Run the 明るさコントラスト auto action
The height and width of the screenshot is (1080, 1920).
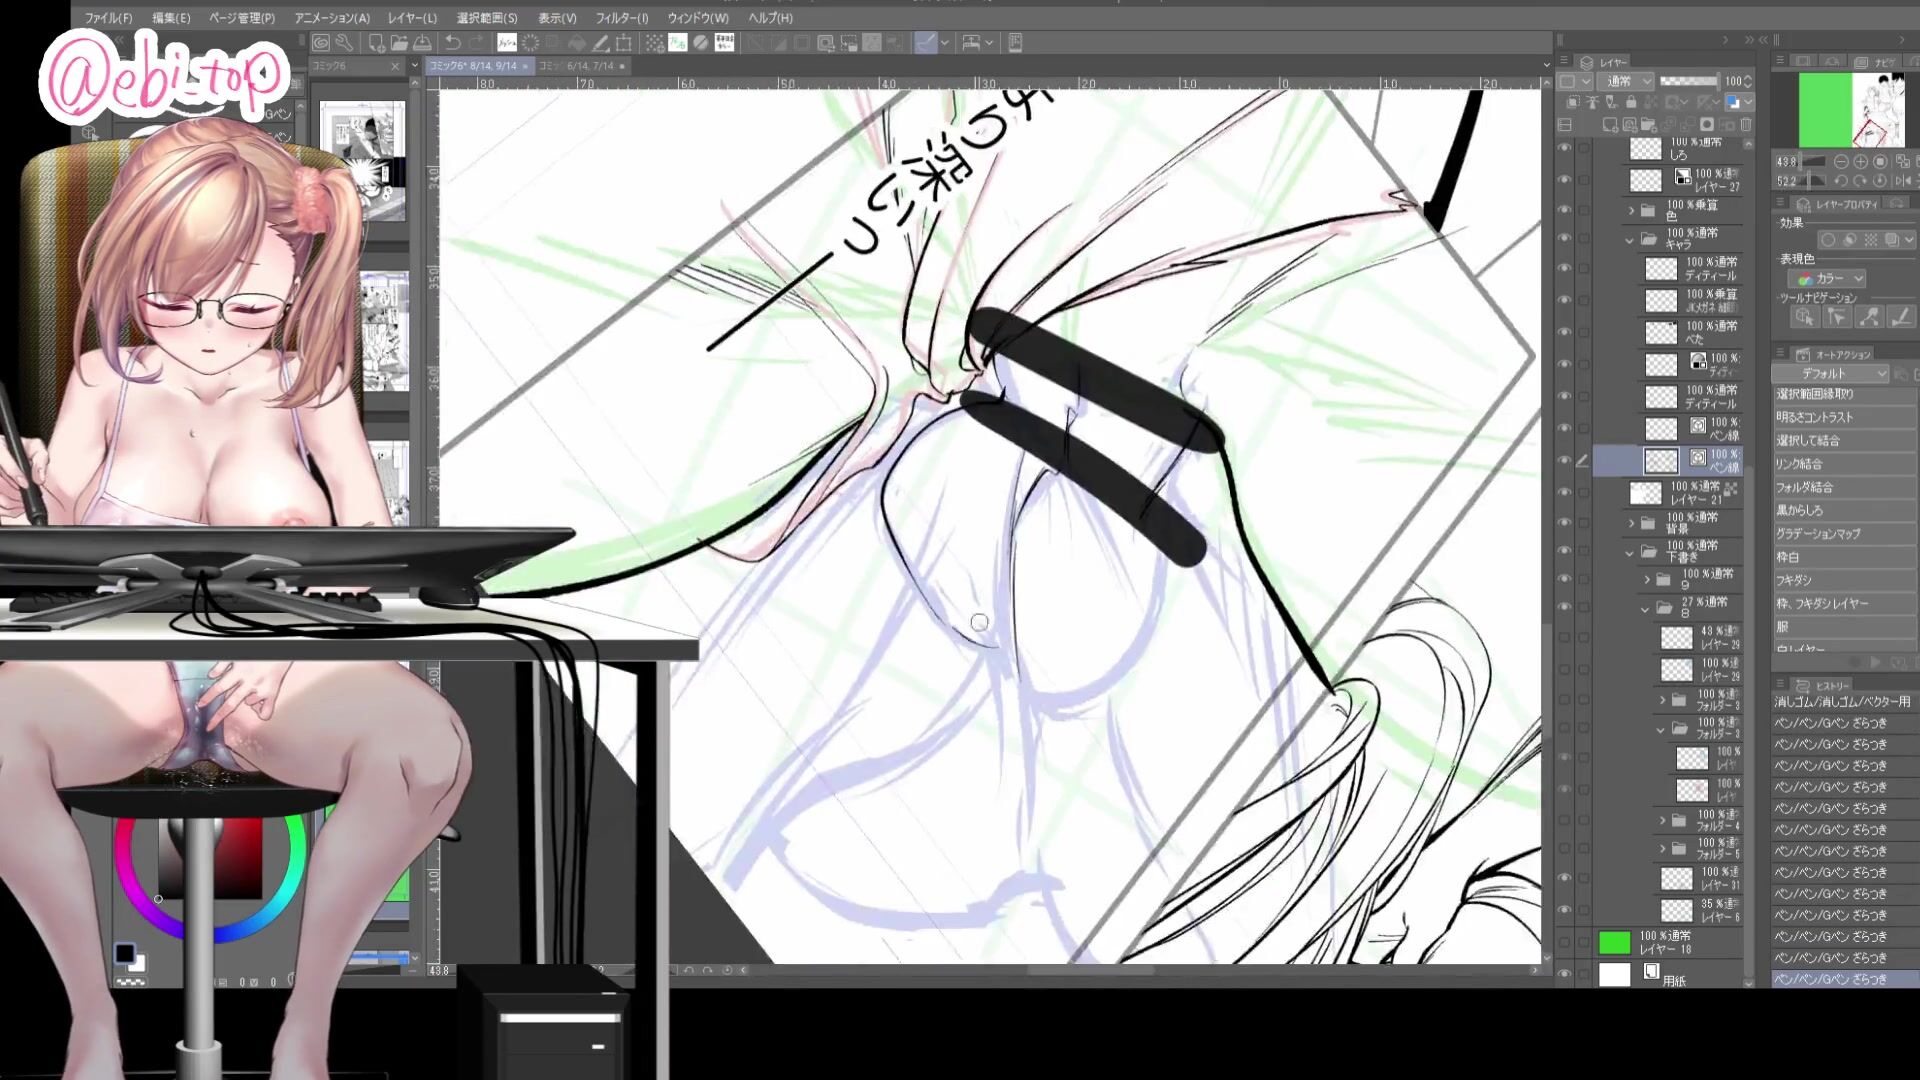(x=1814, y=417)
